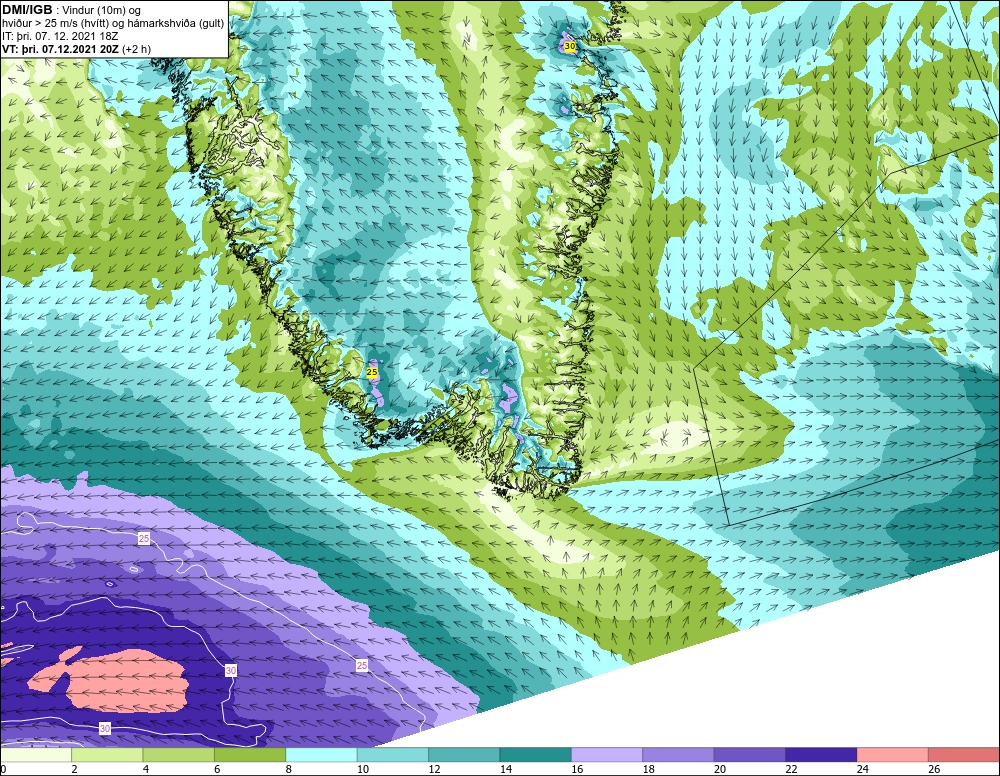Click the lavender 16–18 legend swatch
The width and height of the screenshot is (1000, 776).
pos(608,755)
